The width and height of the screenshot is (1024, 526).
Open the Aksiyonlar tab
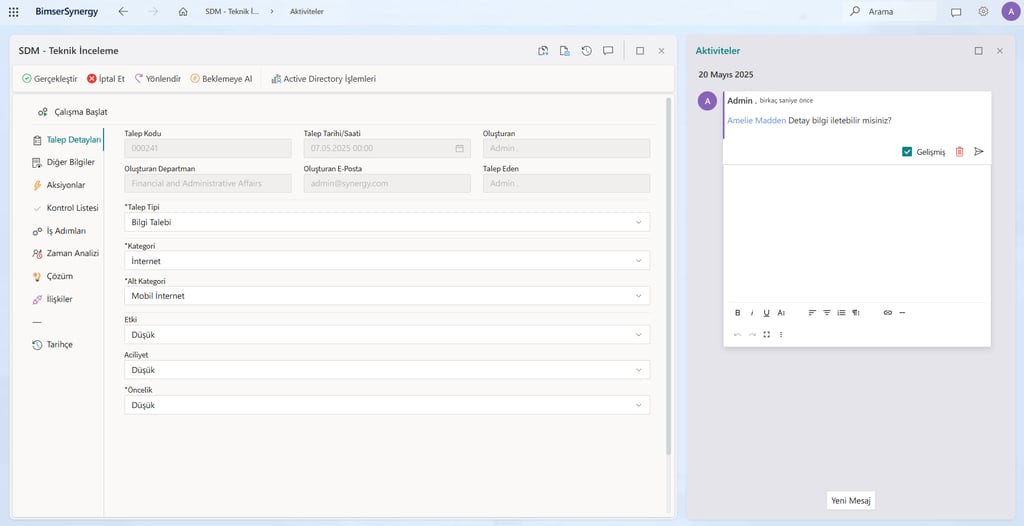pyautogui.click(x=59, y=185)
